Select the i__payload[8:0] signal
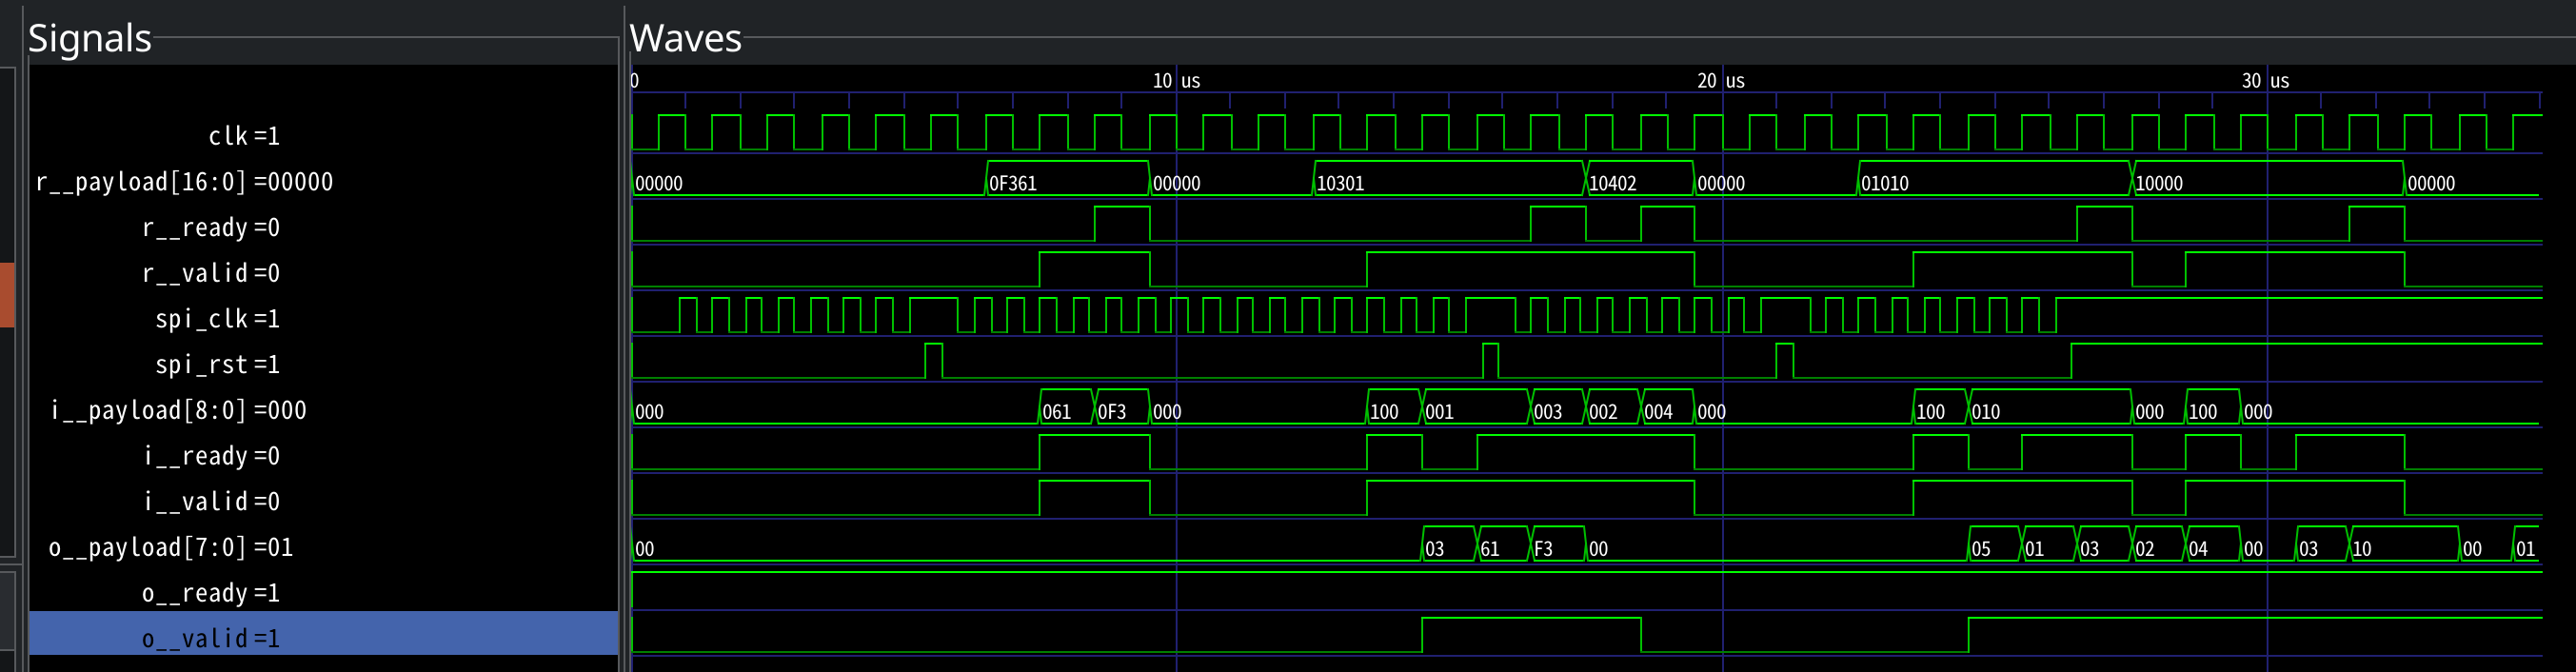 tap(178, 410)
